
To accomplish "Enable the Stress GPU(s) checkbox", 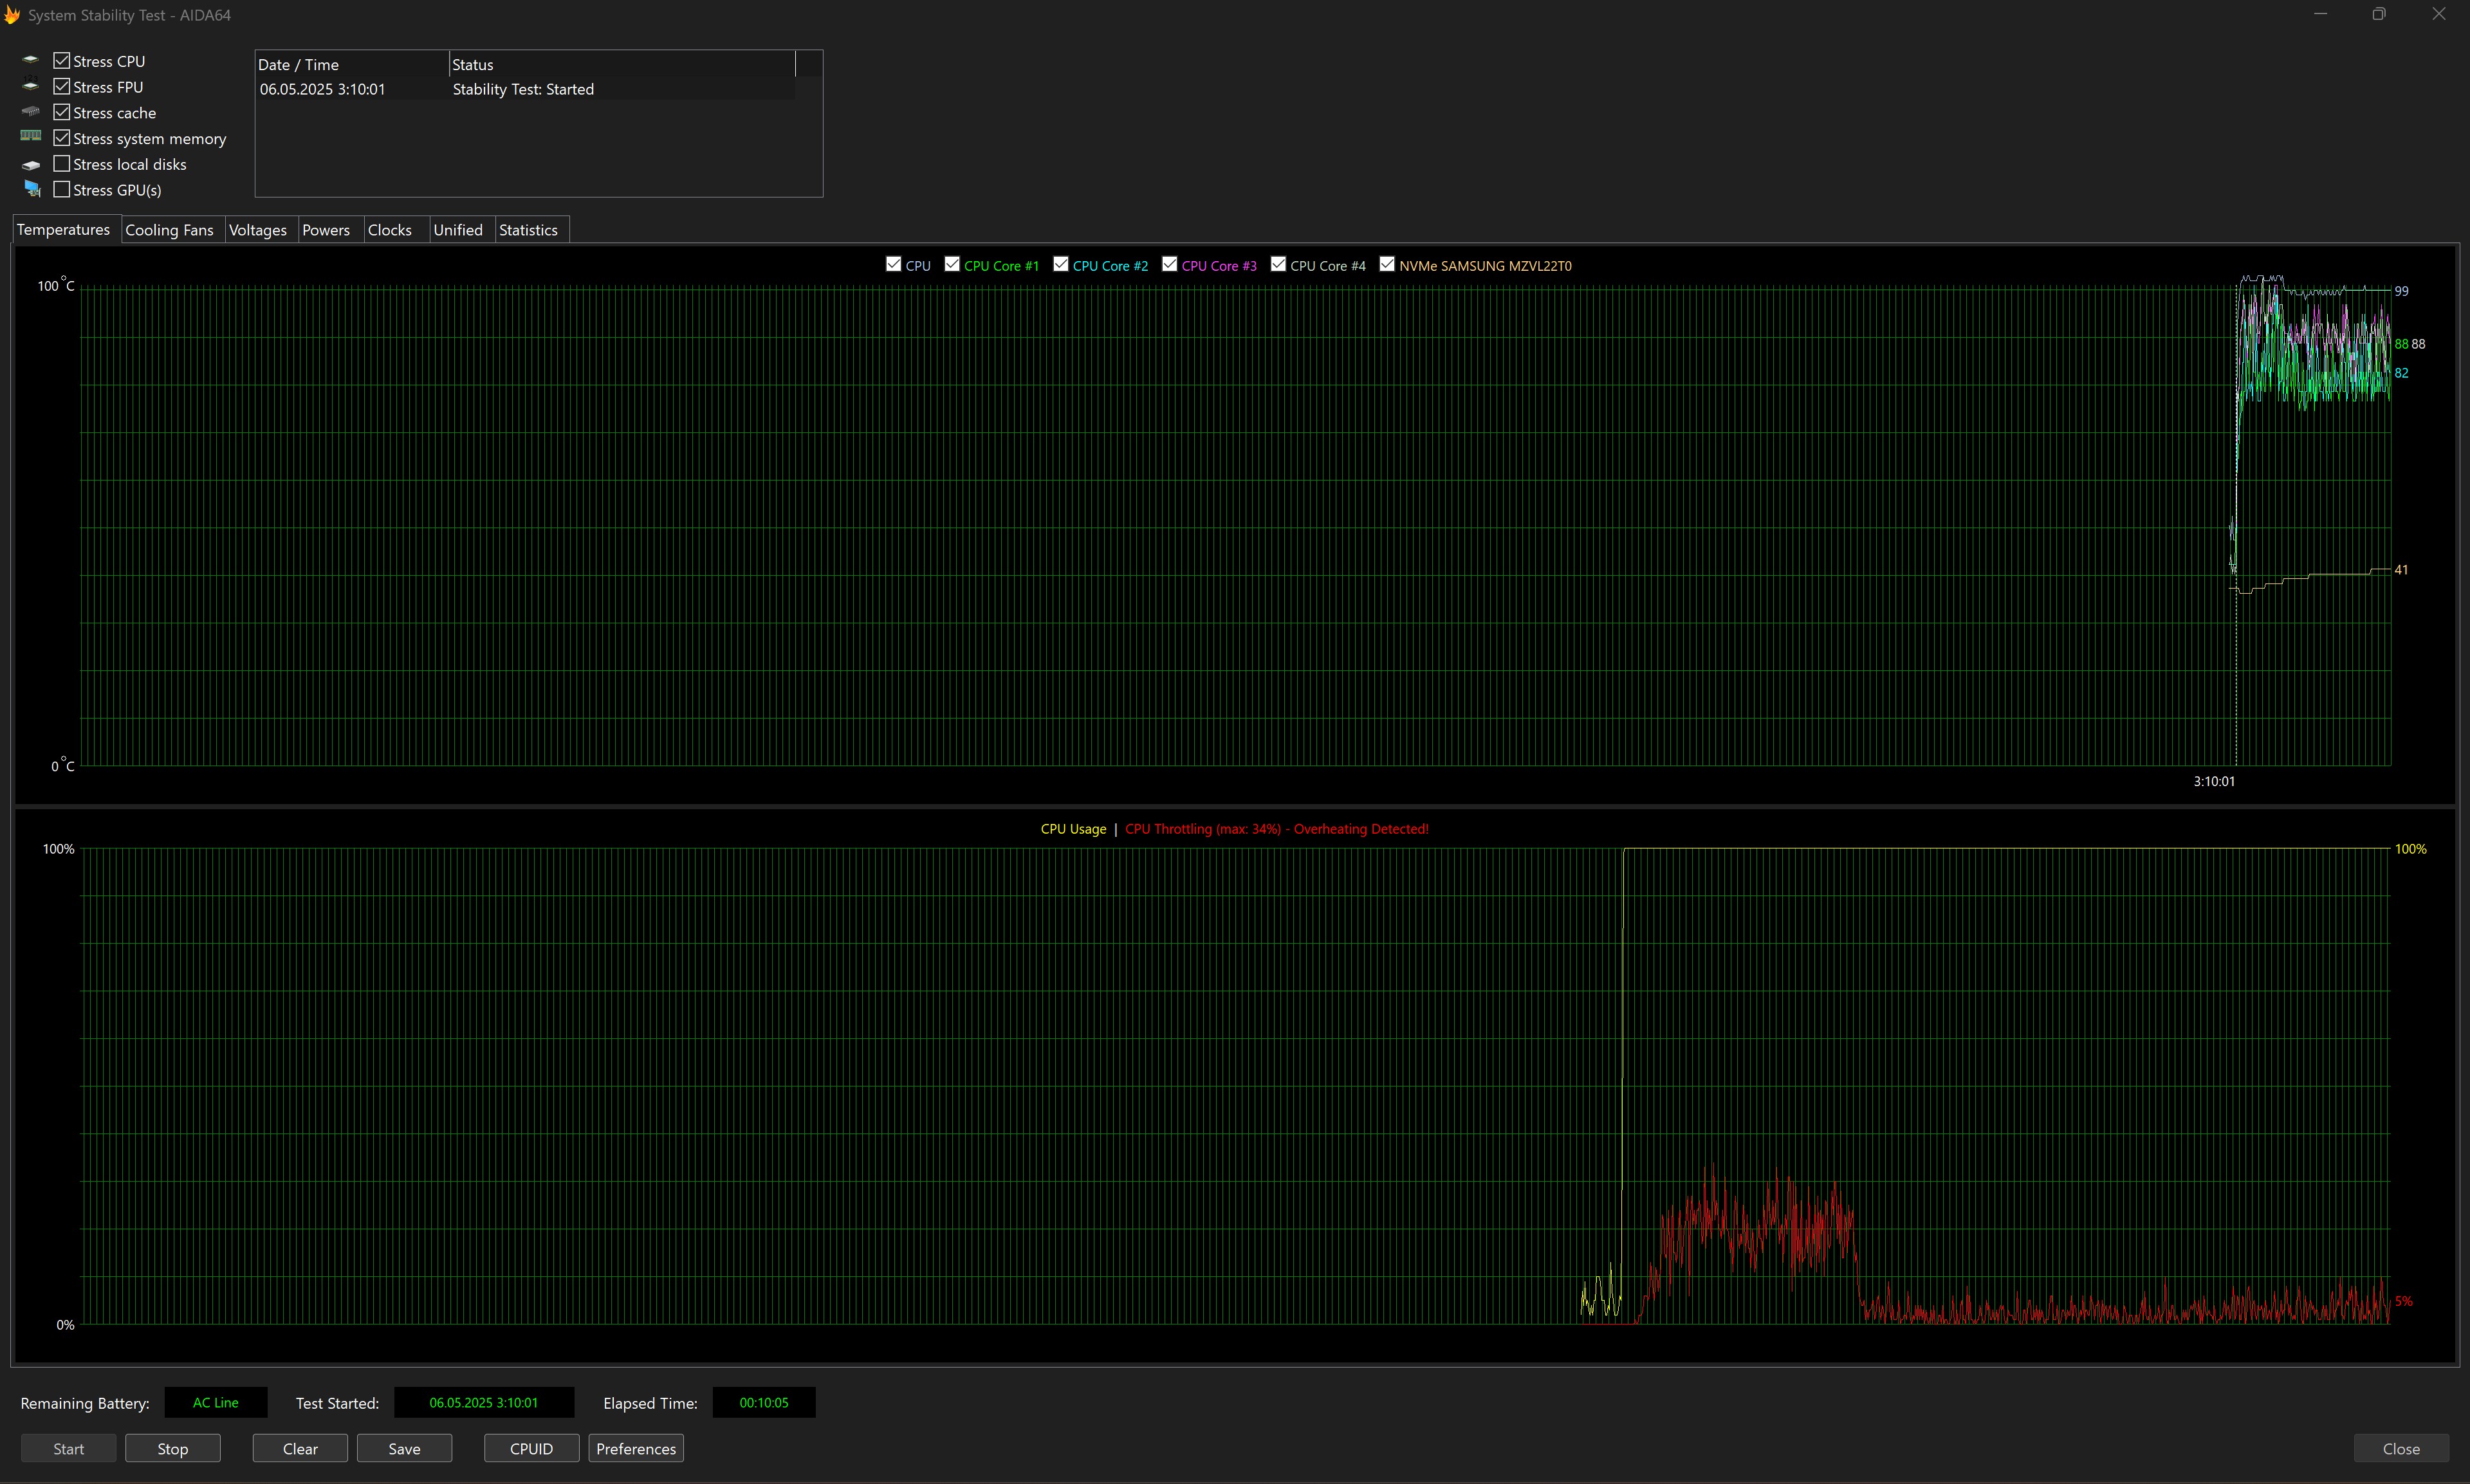I will click(62, 189).
